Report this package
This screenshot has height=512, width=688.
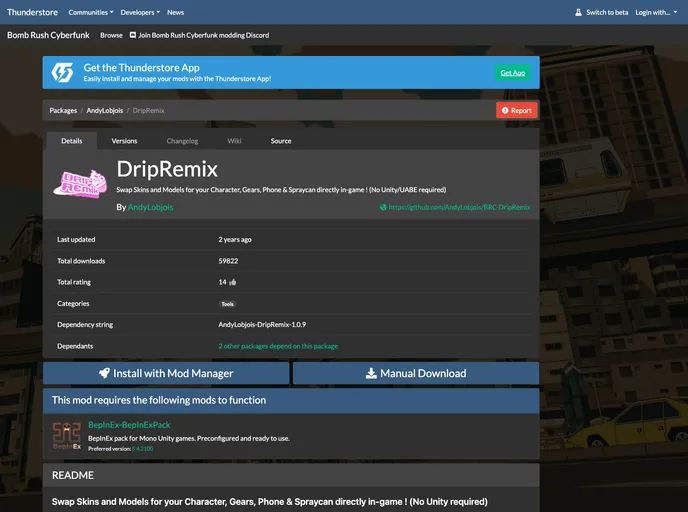point(516,111)
